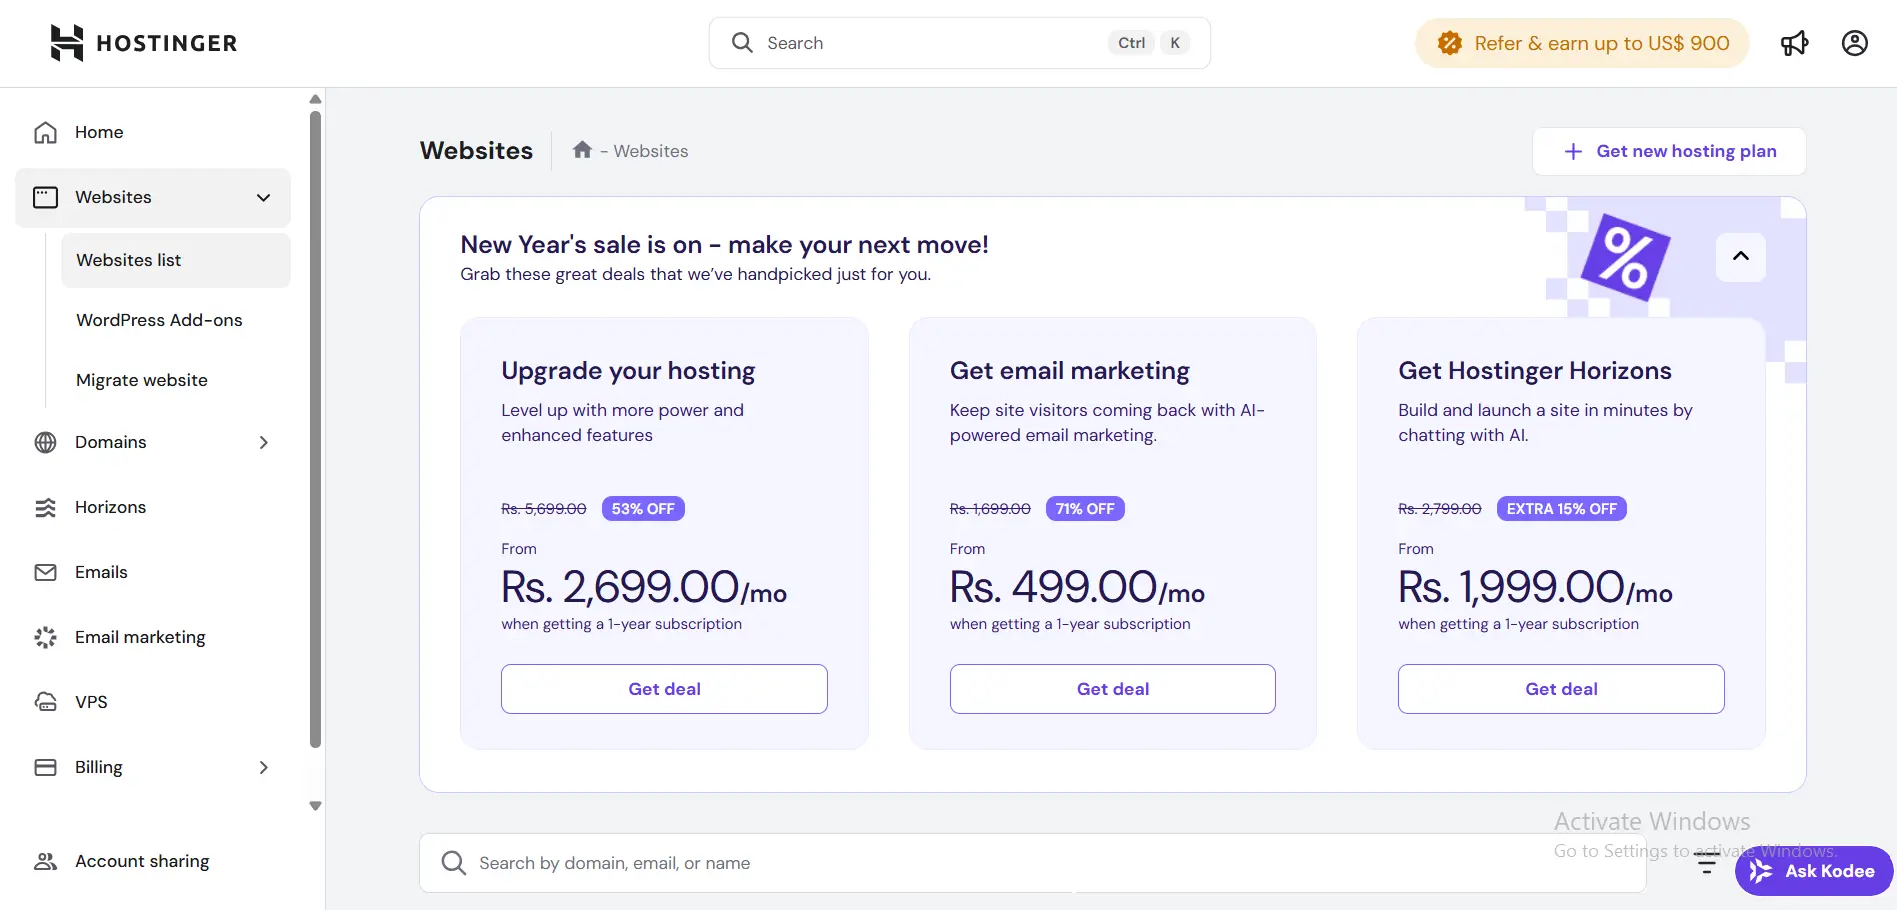Collapse the Websites section in the sidebar

(x=263, y=197)
